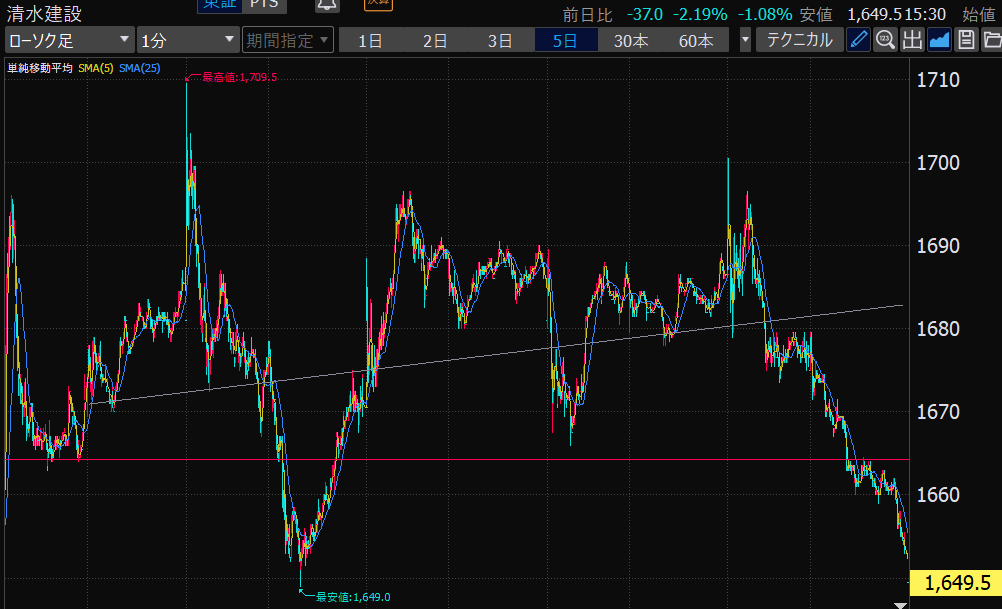Click the scroll-down arrow below price axis
The image size is (1002, 609).
[900, 605]
